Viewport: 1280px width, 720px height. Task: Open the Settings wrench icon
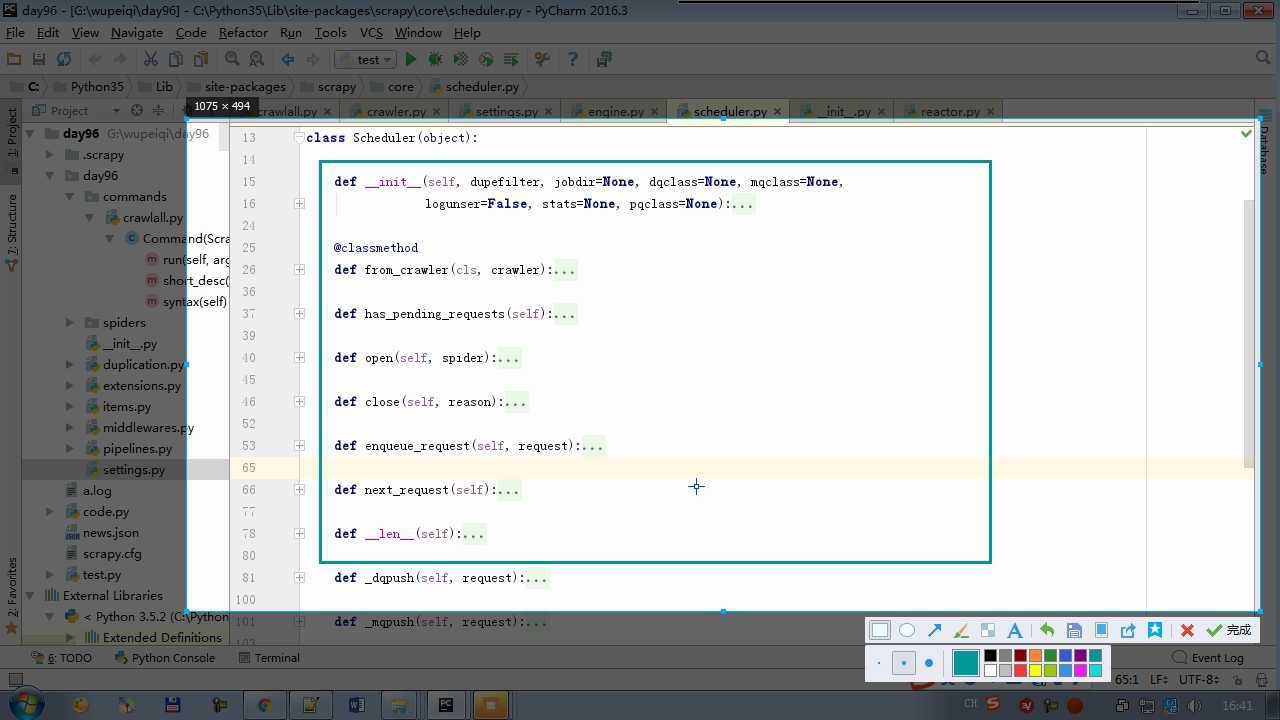click(x=542, y=60)
